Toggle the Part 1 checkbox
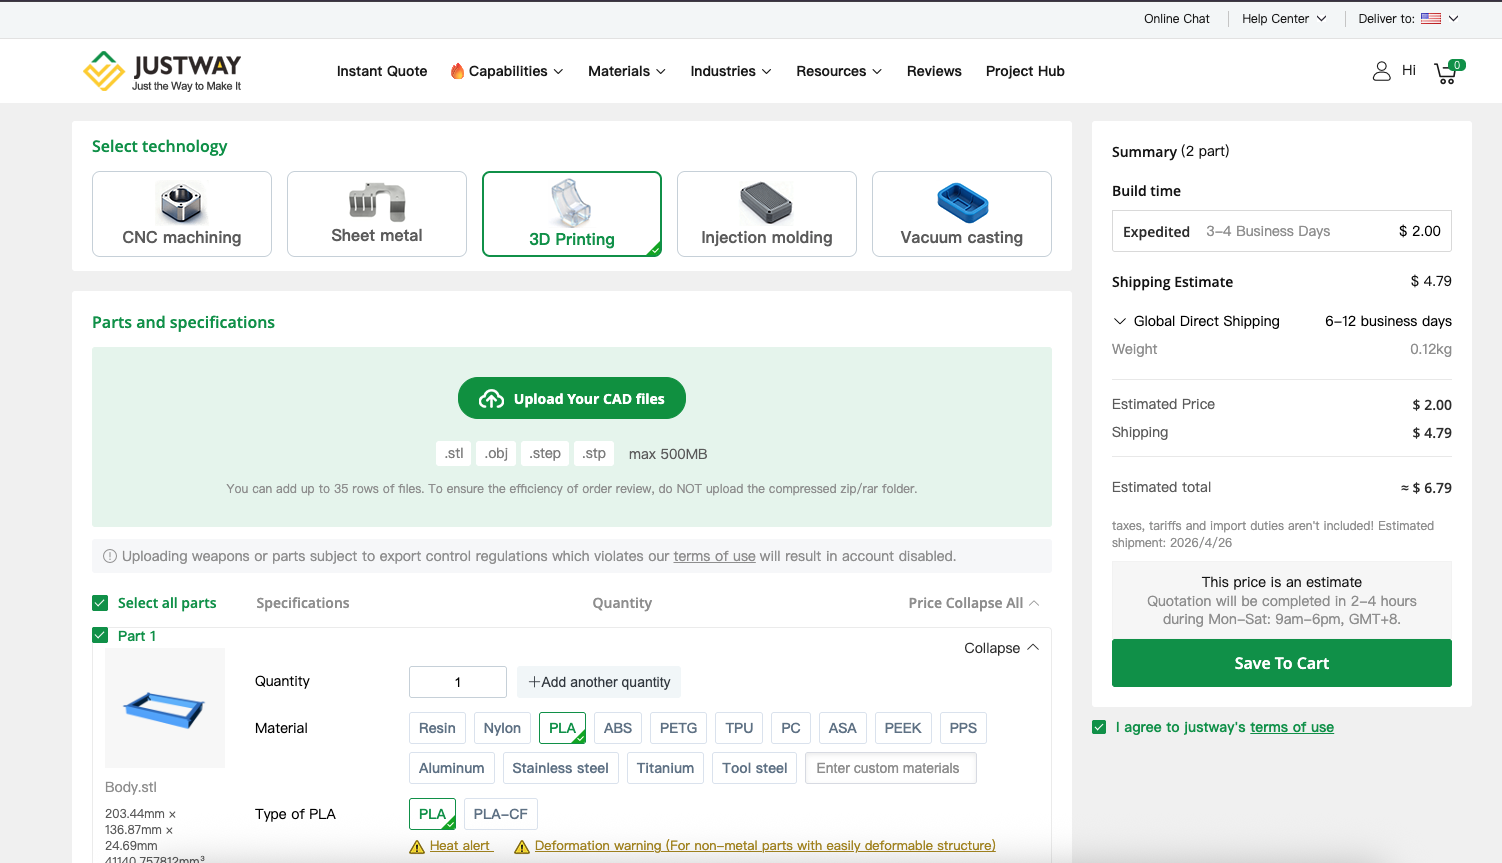The image size is (1502, 863). [100, 635]
